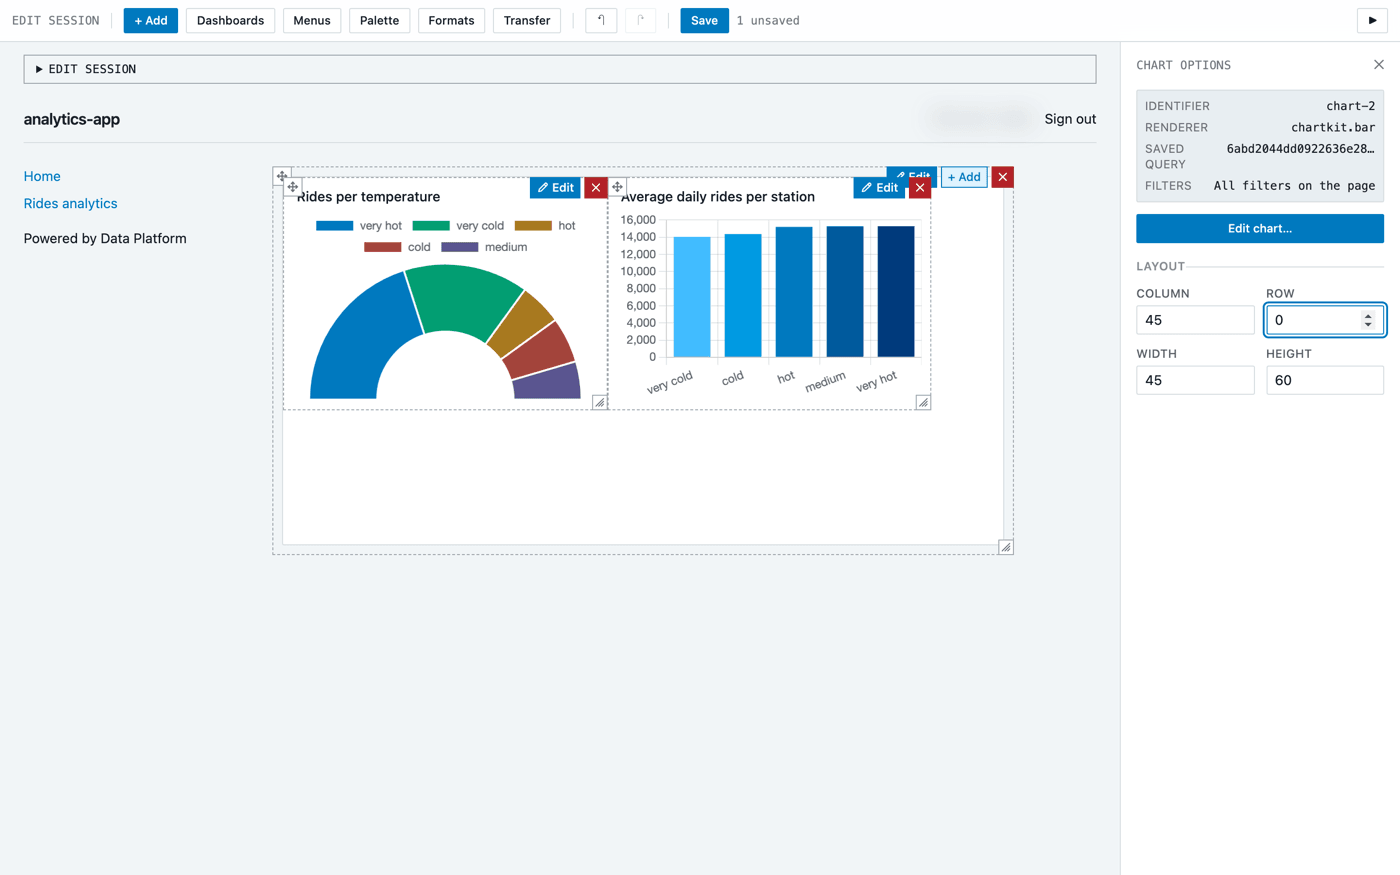Toggle the 'medium' legend entry
This screenshot has width=1400, height=875.
[x=484, y=247]
